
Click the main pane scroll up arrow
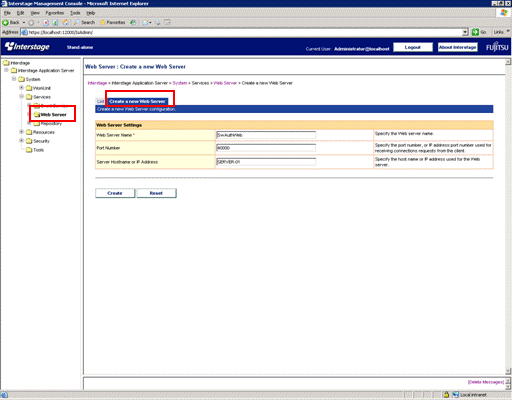[x=508, y=62]
